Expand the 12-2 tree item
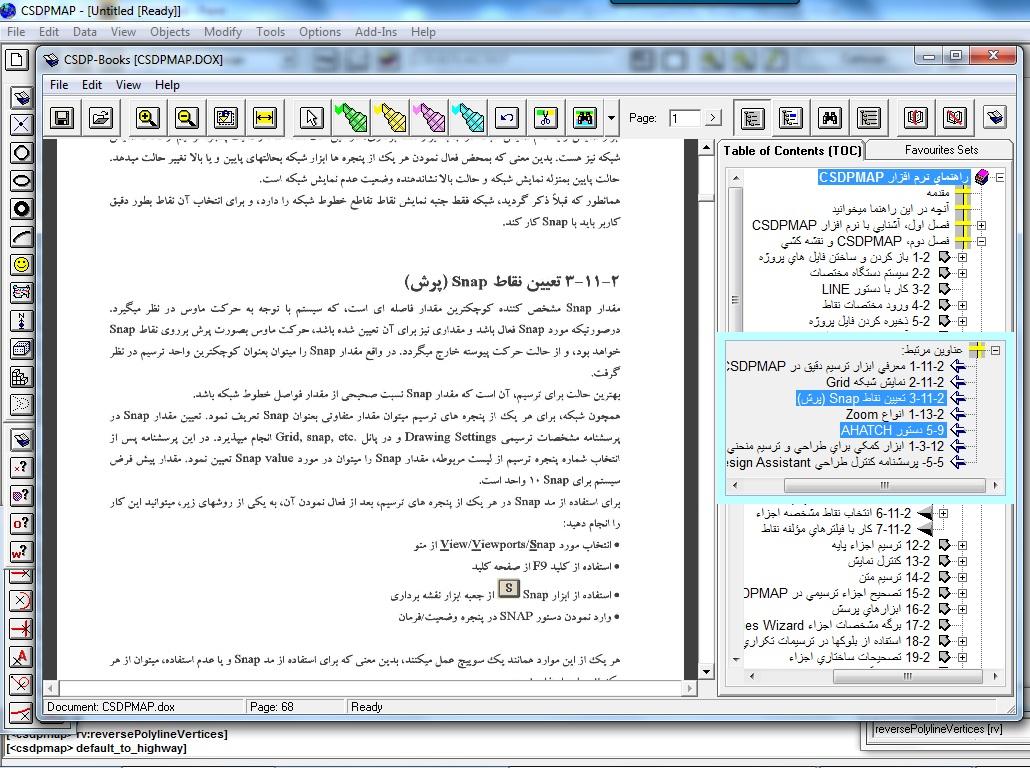This screenshot has width=1030, height=768. pyautogui.click(x=962, y=545)
